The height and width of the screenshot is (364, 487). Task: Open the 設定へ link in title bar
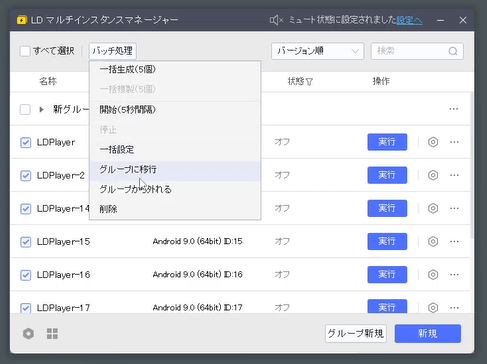409,20
